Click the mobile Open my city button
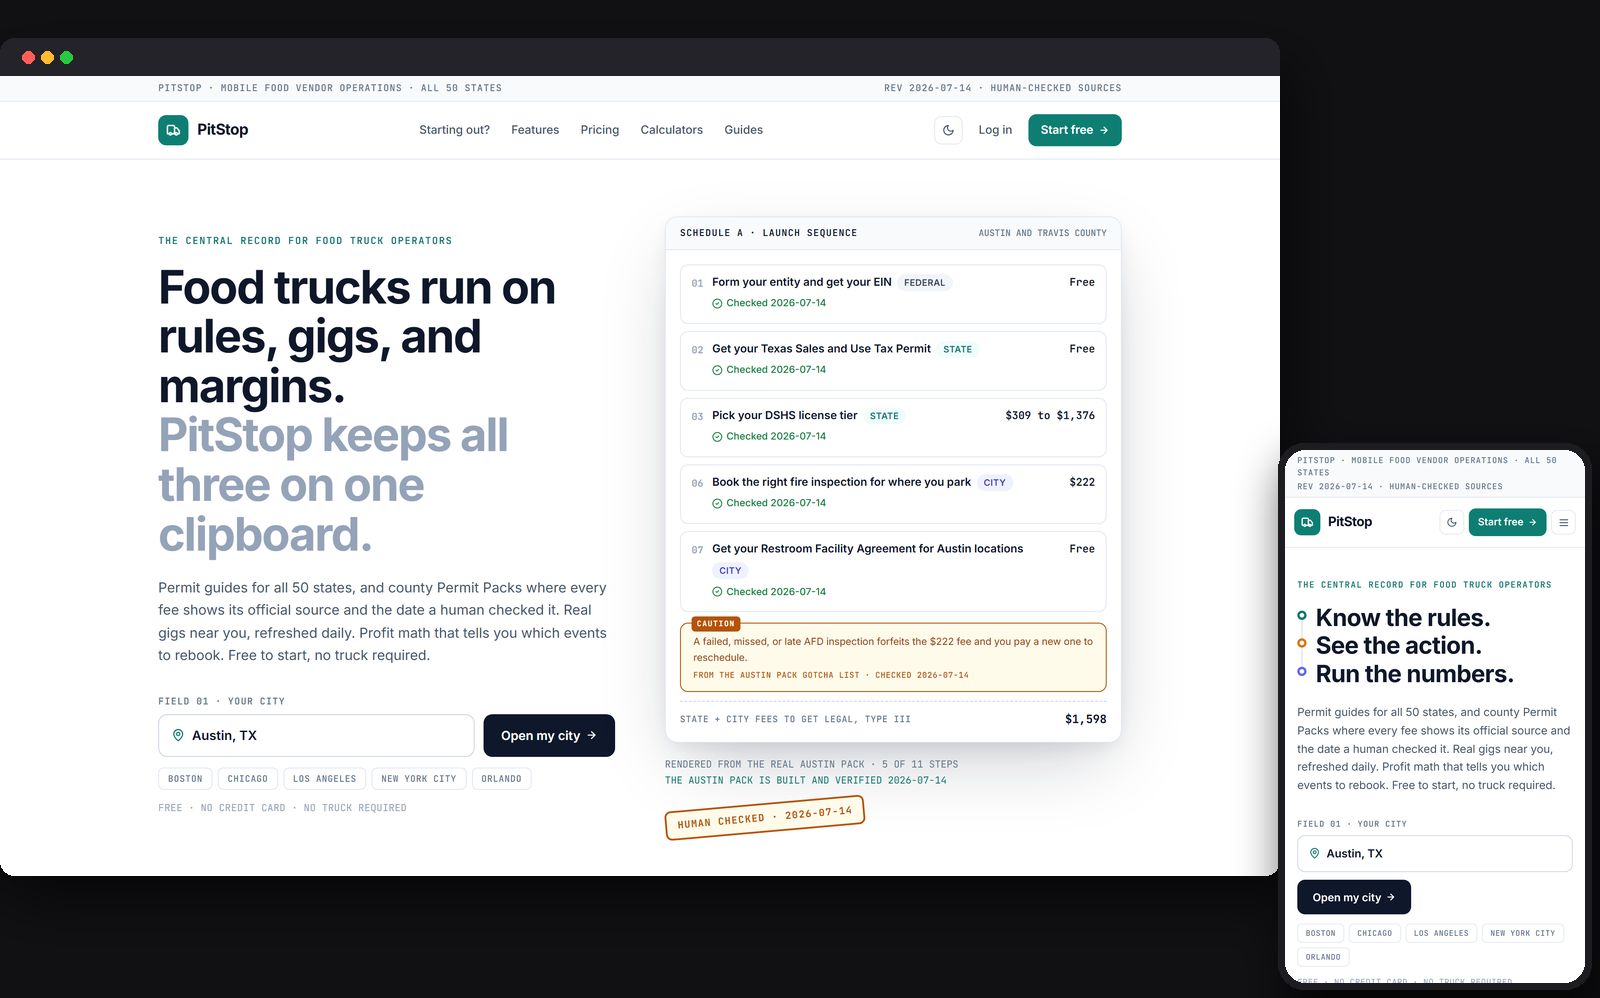The image size is (1600, 998). pos(1354,897)
